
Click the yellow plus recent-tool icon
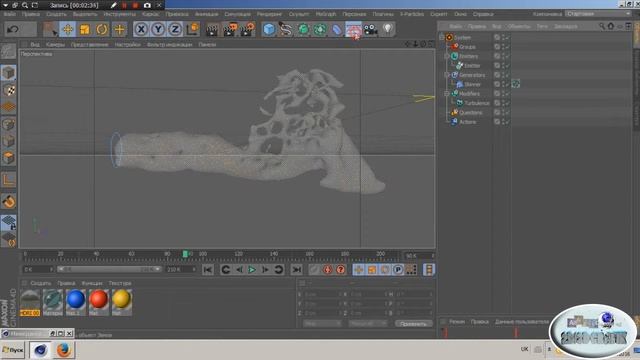(x=119, y=29)
